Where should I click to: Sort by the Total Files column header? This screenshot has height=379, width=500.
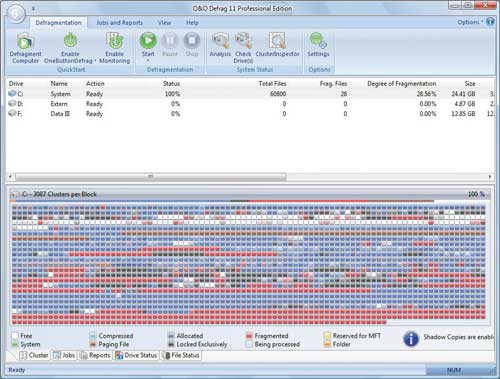point(272,83)
